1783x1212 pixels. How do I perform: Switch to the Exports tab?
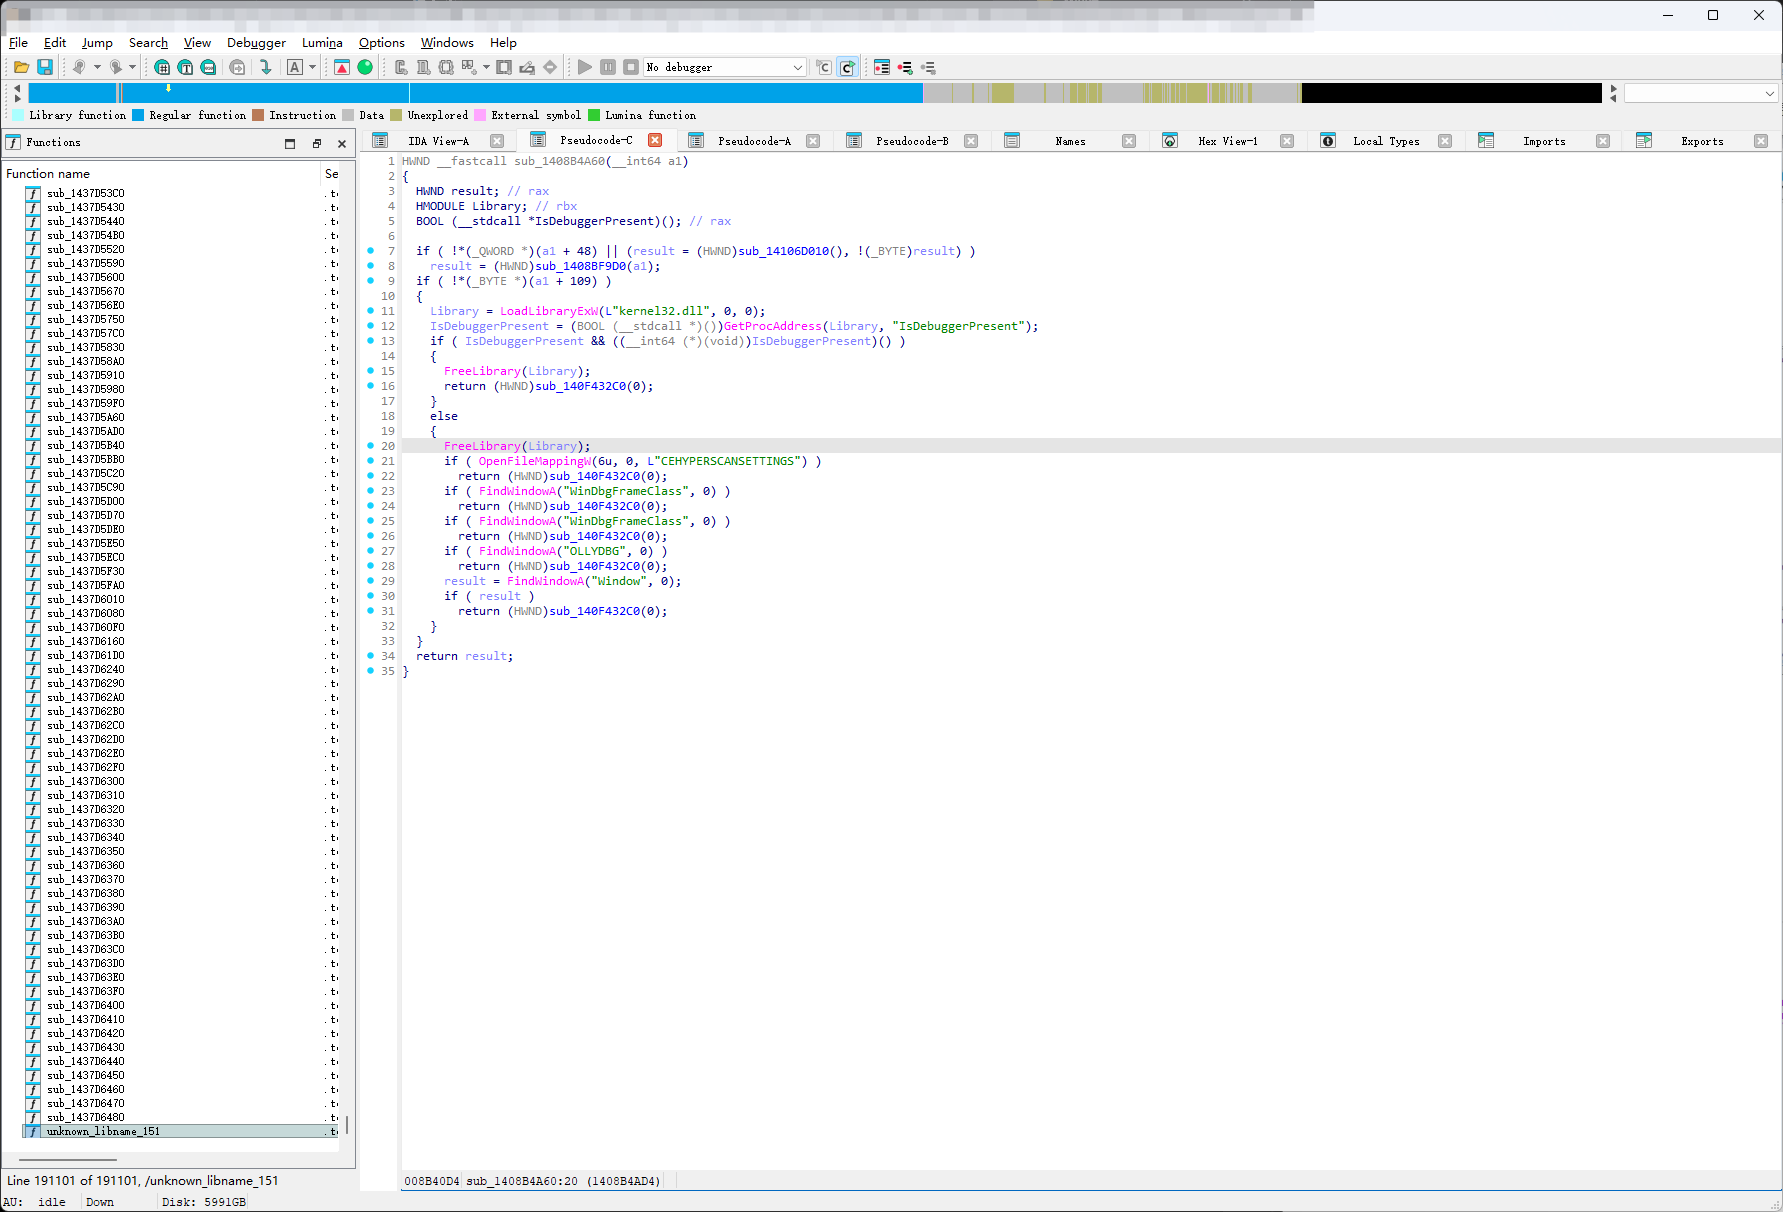coord(1702,141)
